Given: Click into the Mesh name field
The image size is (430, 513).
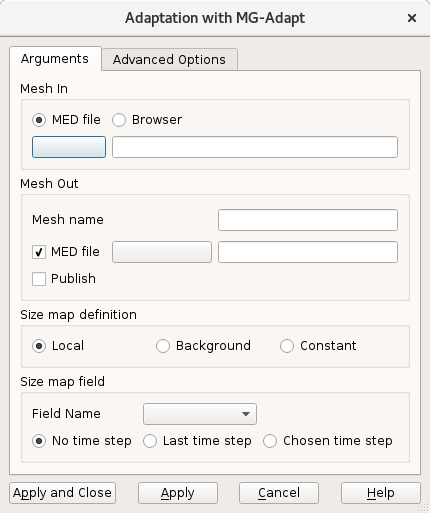Looking at the screenshot, I should click(308, 220).
